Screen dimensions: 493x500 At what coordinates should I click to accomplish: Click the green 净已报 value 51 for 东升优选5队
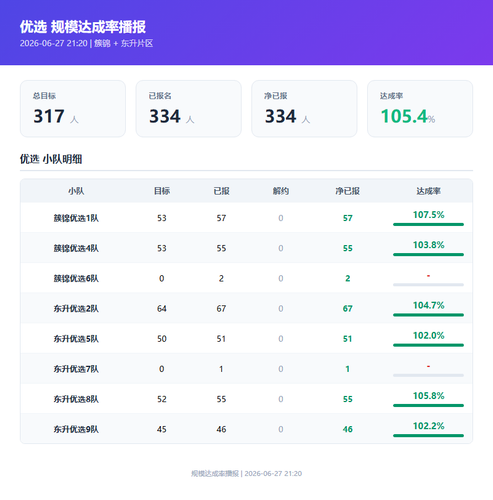(348, 339)
